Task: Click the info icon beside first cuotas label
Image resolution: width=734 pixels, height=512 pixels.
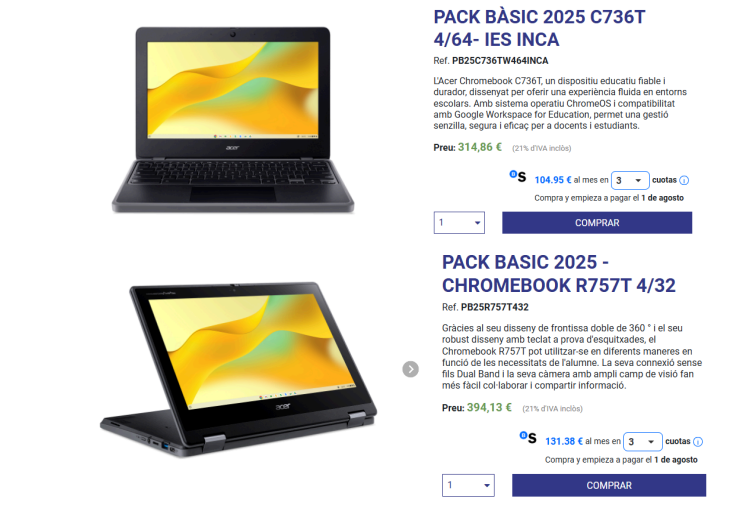Action: pos(684,180)
